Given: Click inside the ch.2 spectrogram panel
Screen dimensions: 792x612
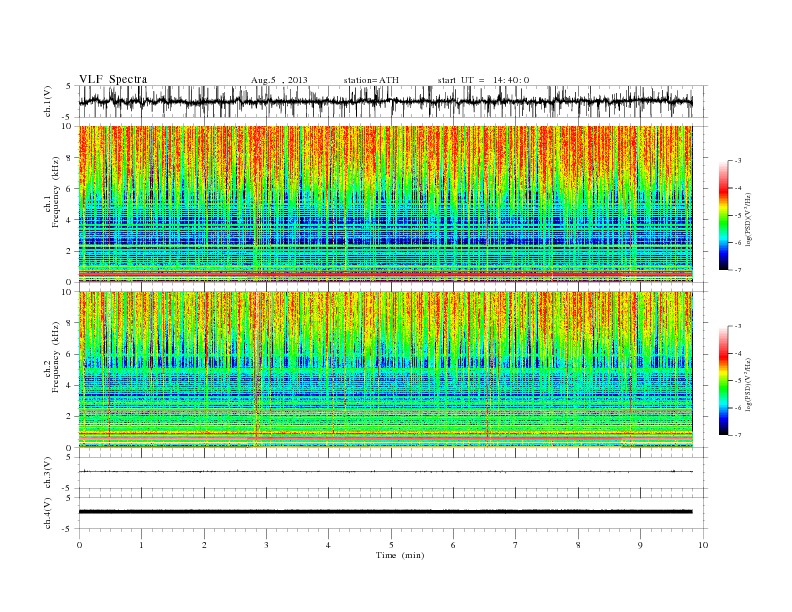Looking at the screenshot, I should [386, 370].
